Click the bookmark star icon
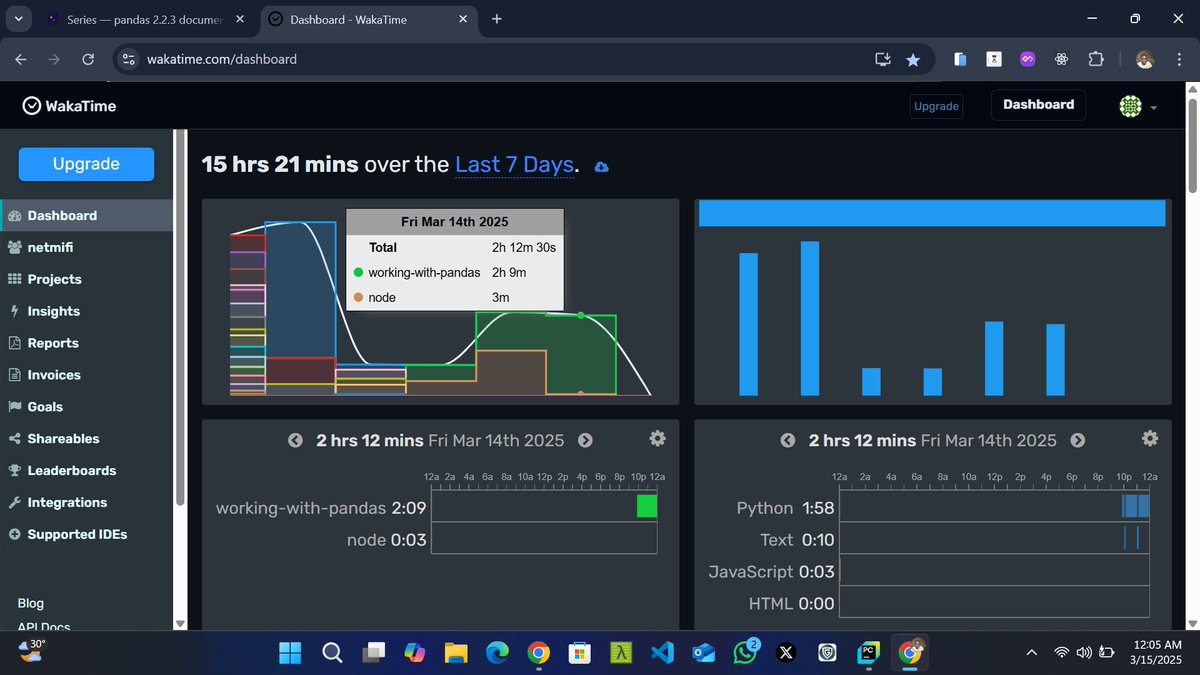Viewport: 1200px width, 675px height. click(x=913, y=59)
